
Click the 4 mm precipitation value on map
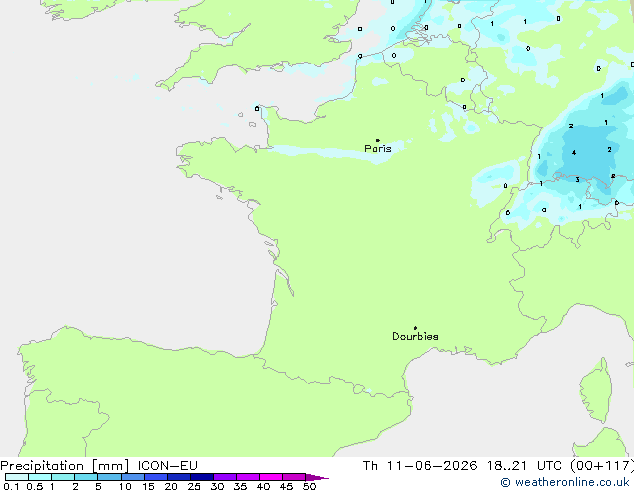(x=574, y=152)
